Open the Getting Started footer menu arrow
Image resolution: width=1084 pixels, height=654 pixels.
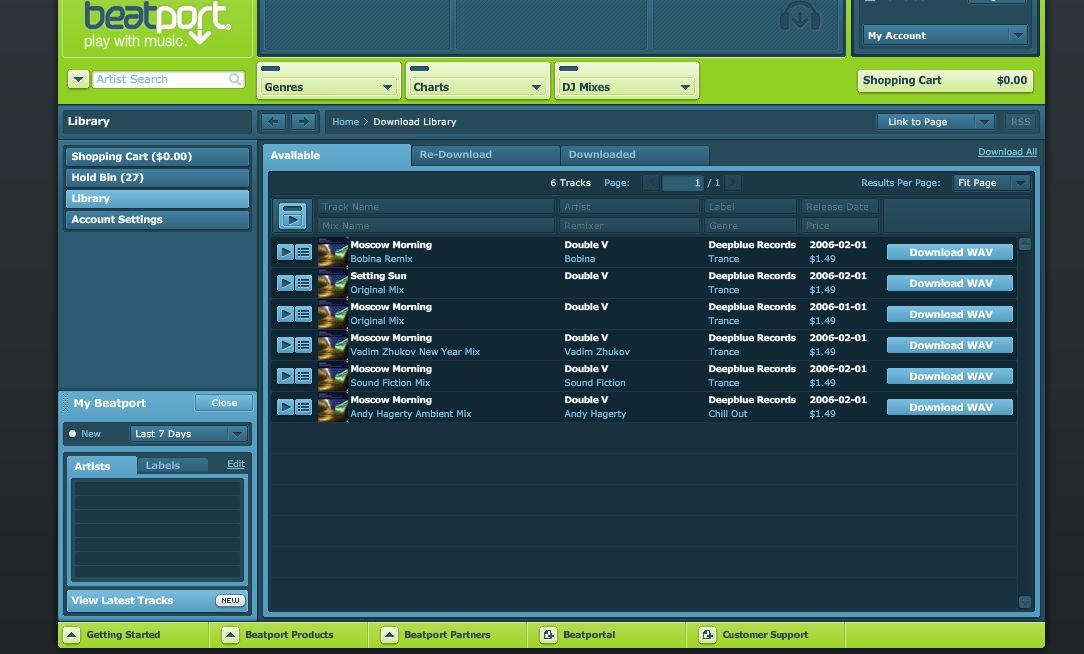click(x=71, y=635)
